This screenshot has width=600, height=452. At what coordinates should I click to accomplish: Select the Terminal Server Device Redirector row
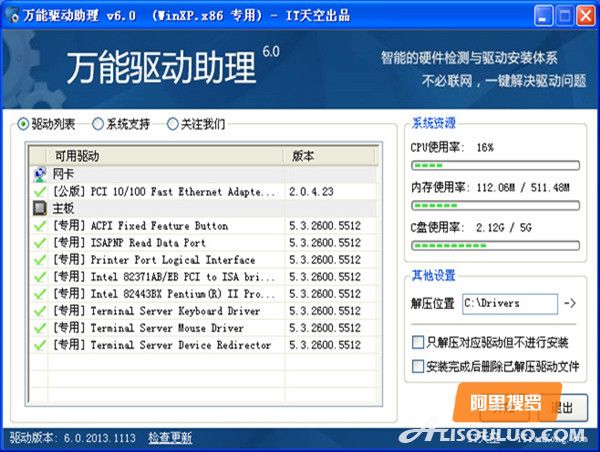[x=204, y=345]
